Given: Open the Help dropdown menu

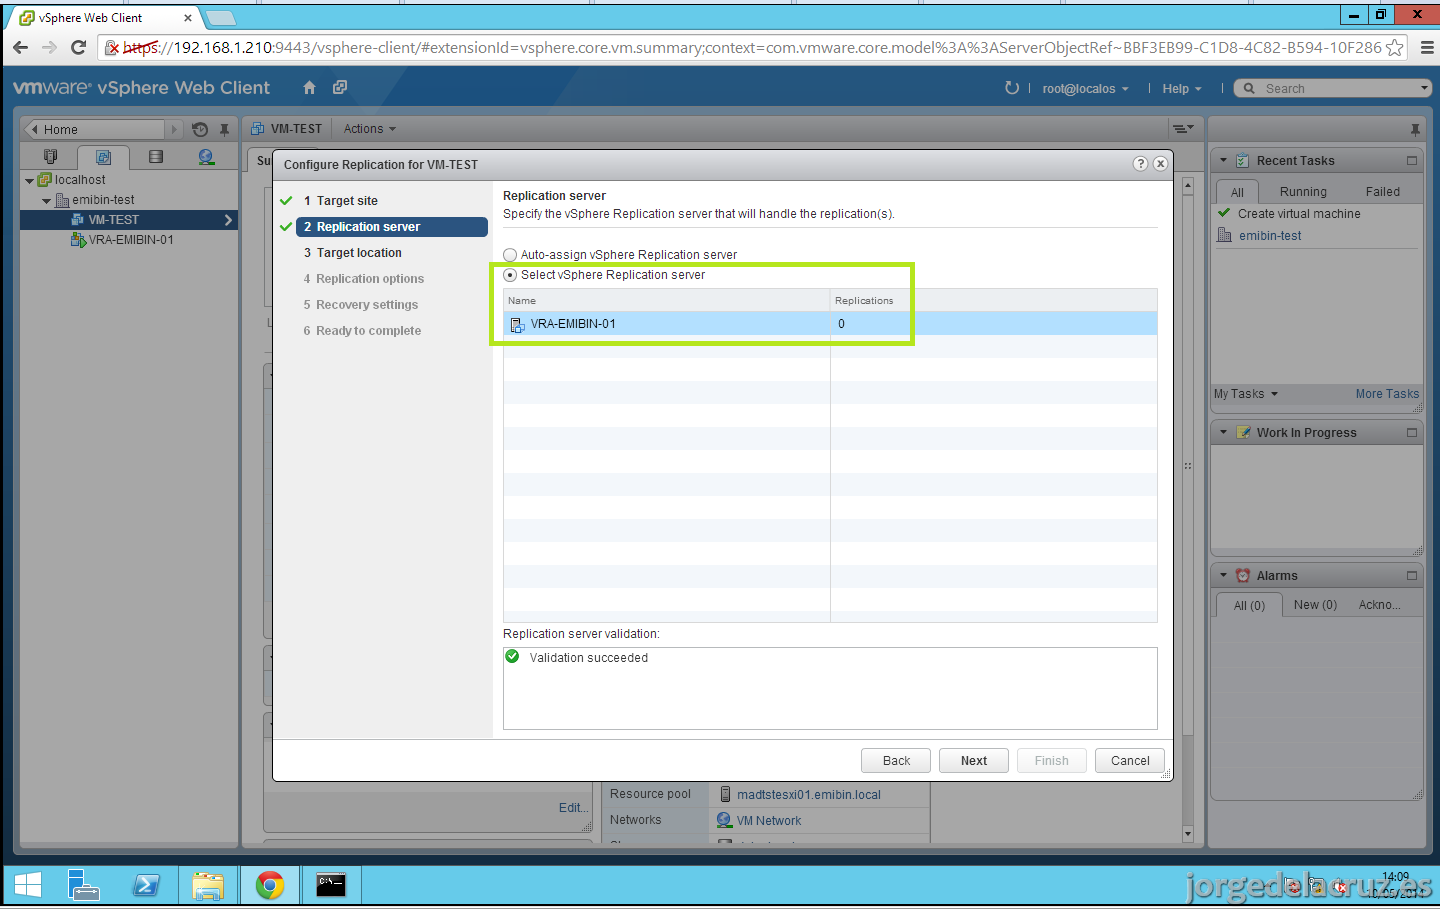Looking at the screenshot, I should pos(1182,89).
